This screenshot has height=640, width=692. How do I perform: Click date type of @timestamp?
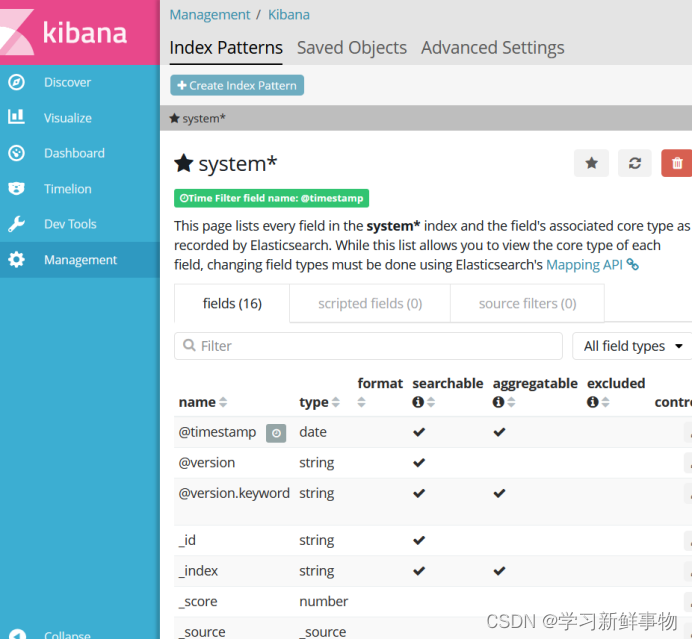point(313,432)
